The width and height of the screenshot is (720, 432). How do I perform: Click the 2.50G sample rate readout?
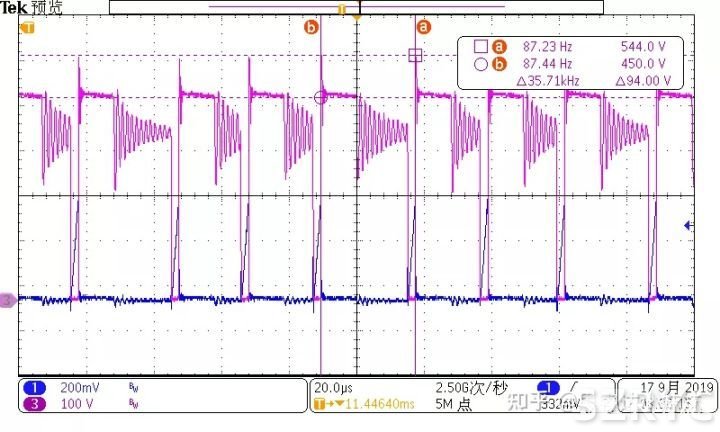tap(471, 387)
